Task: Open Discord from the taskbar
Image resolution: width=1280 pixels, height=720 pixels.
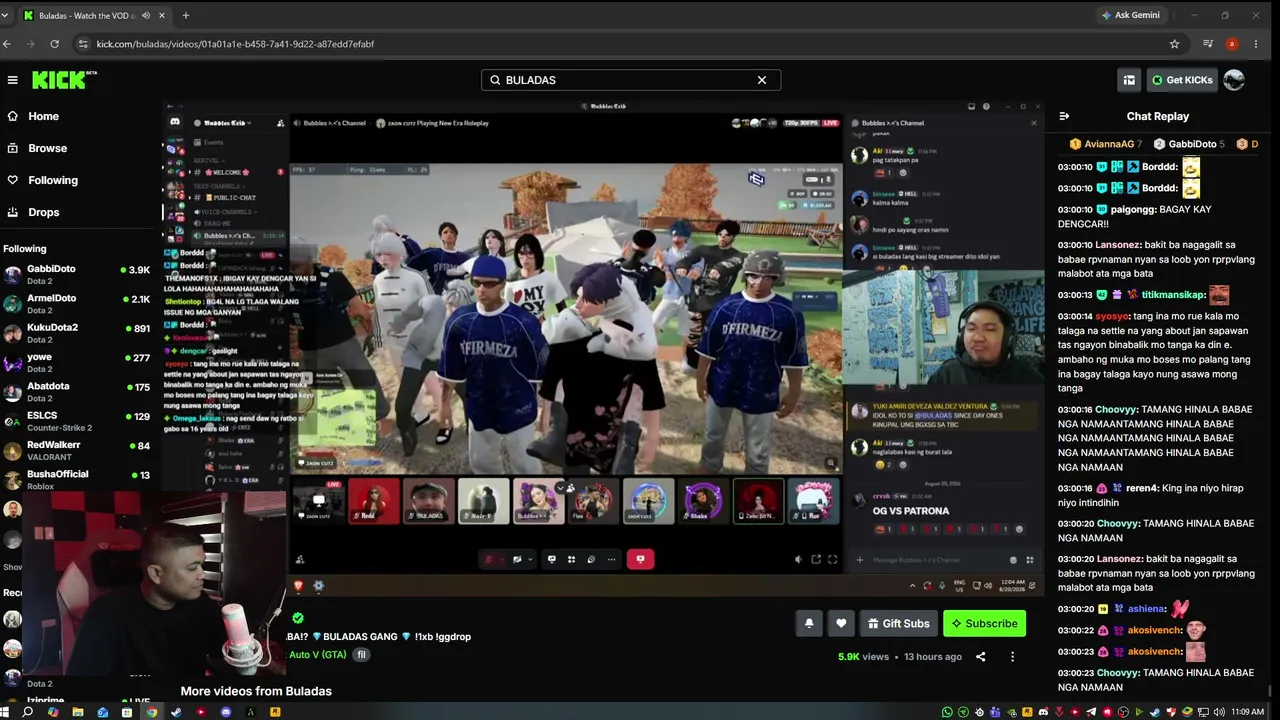Action: 226,712
